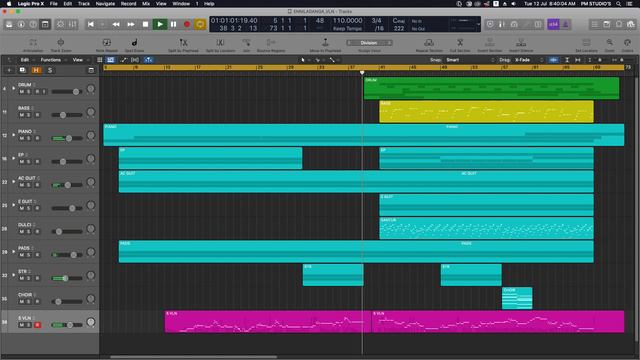Open the Note Pads icon

pos(607,24)
